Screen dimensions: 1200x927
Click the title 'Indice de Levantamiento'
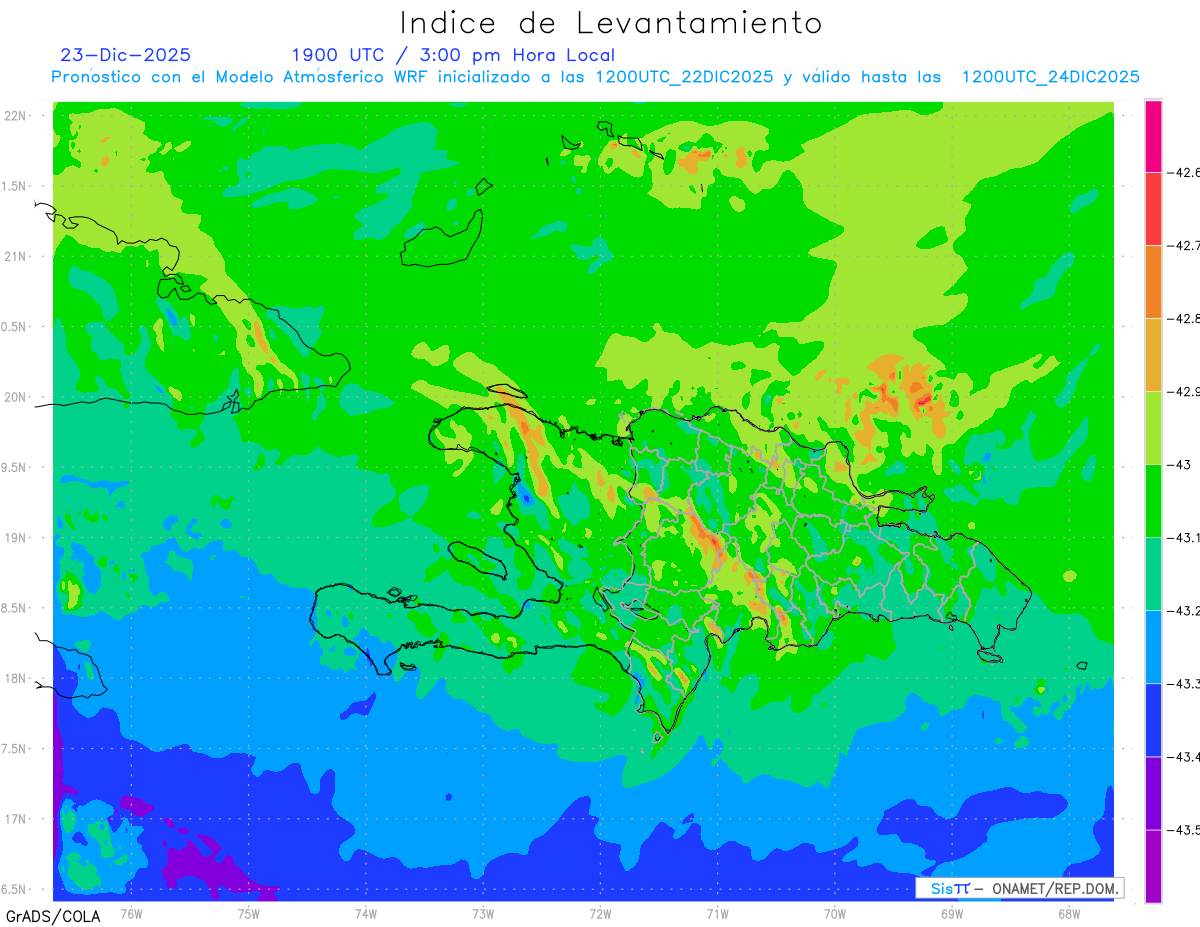610,22
